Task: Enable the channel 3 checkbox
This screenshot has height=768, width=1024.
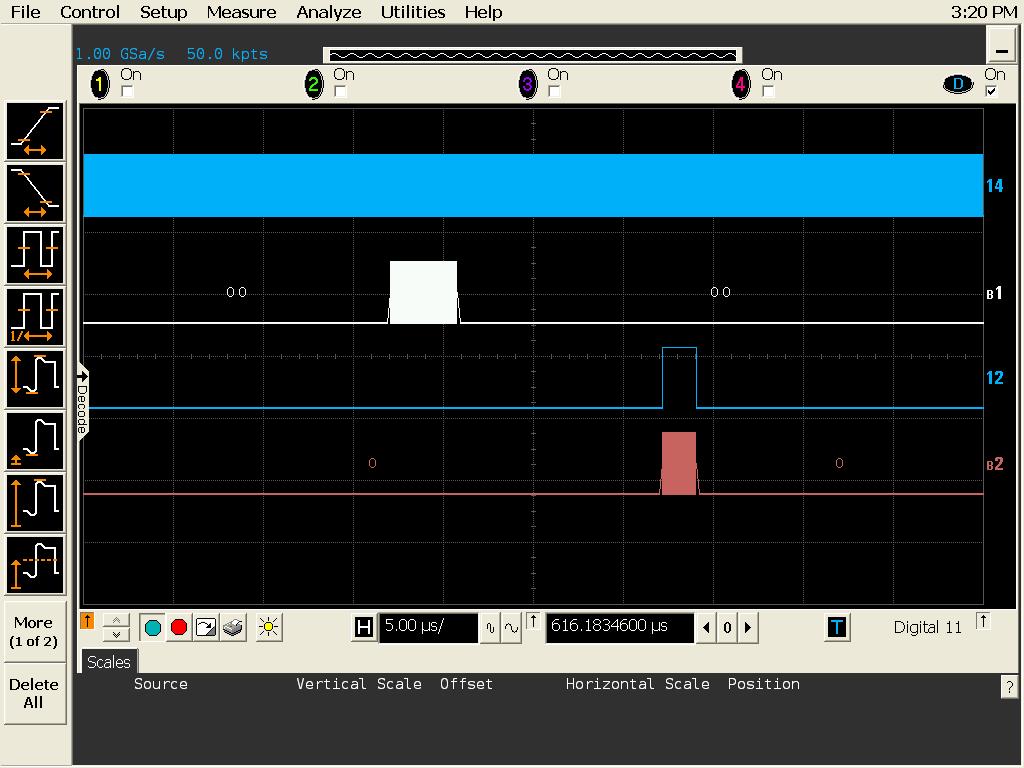Action: click(x=554, y=92)
